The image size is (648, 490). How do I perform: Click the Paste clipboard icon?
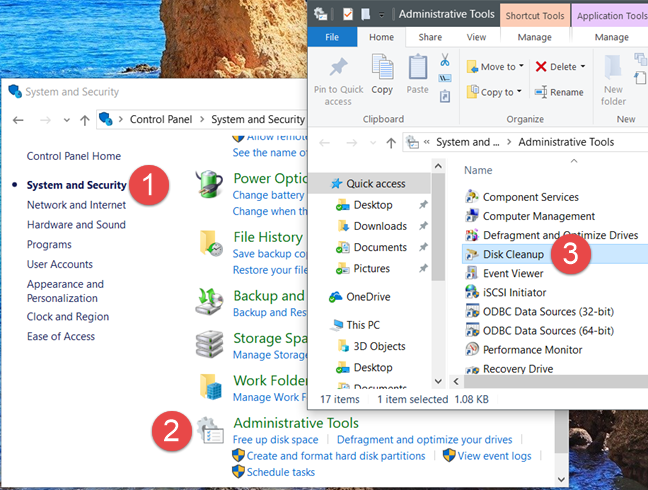(x=417, y=67)
